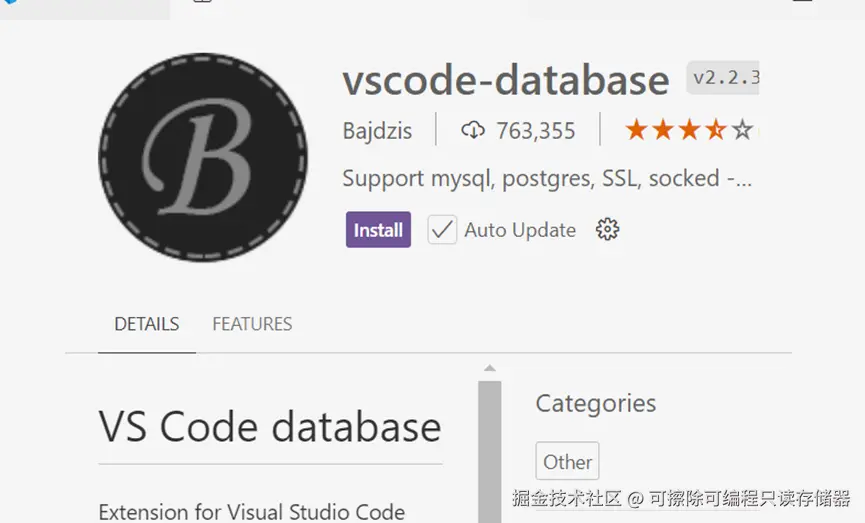Install the vscode-database extension

[x=378, y=230]
